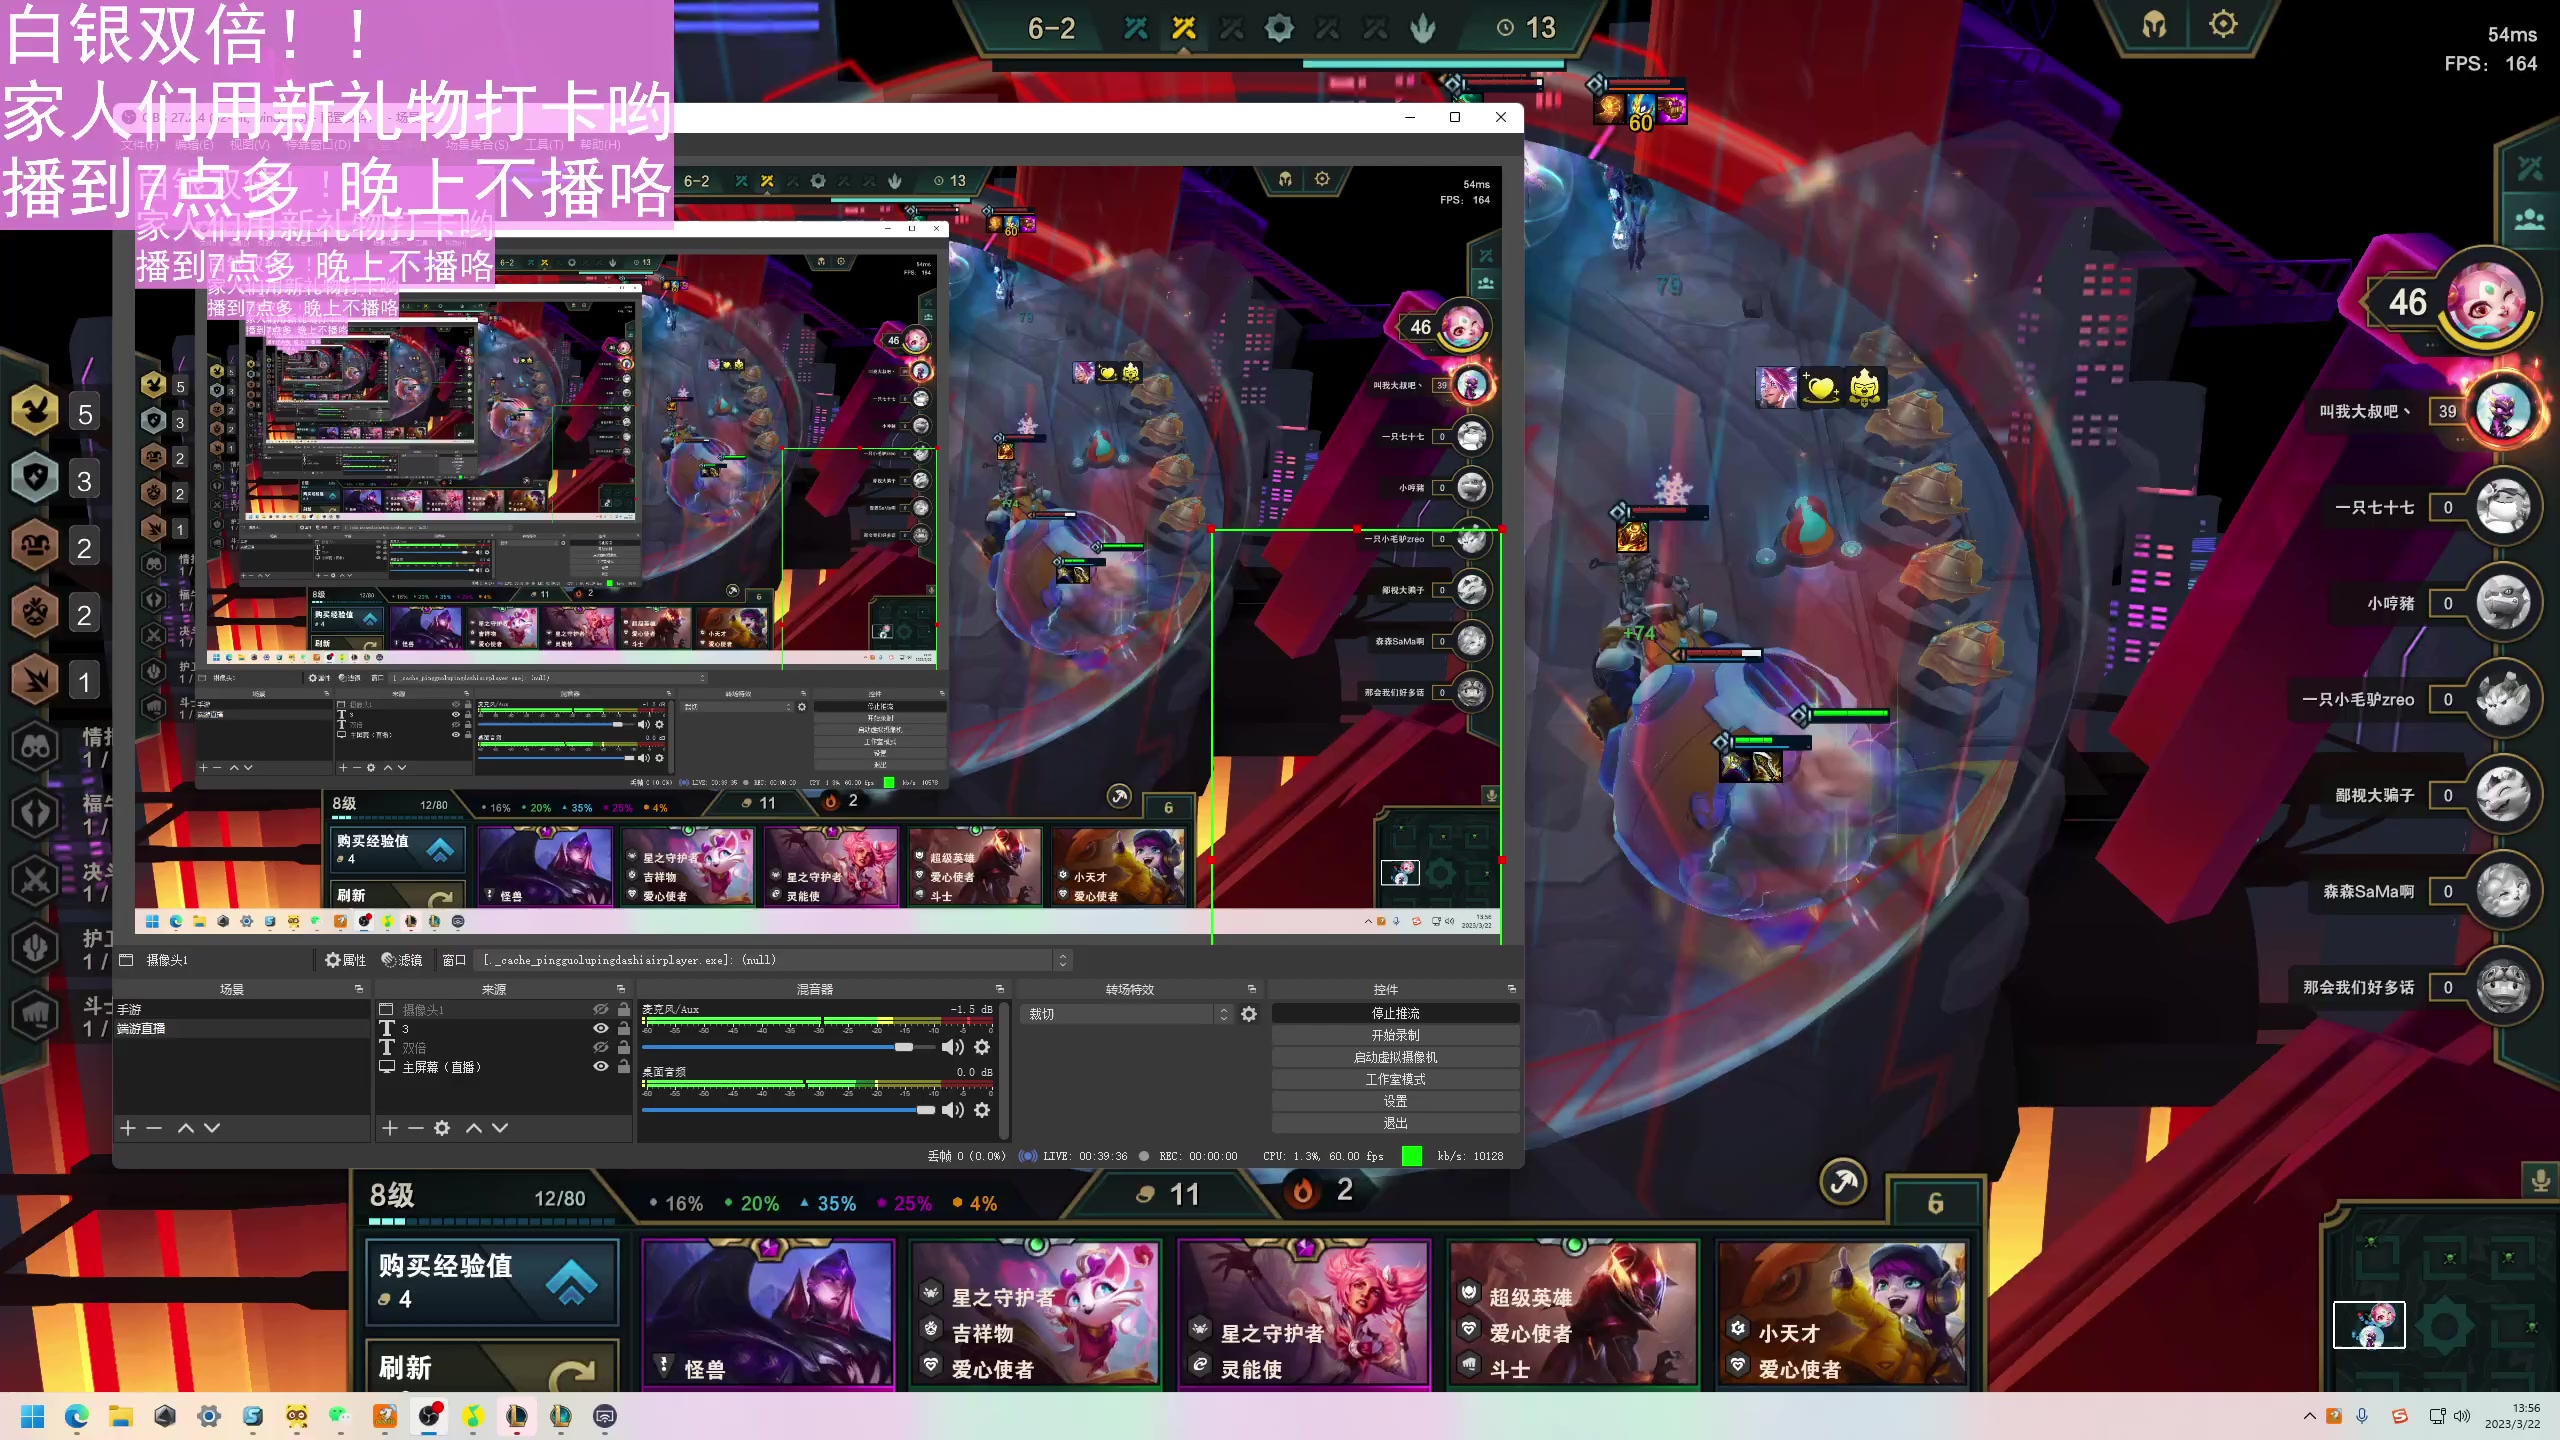Buy 怪兽 champion card in shop
This screenshot has width=2560, height=1440.
(768, 1314)
